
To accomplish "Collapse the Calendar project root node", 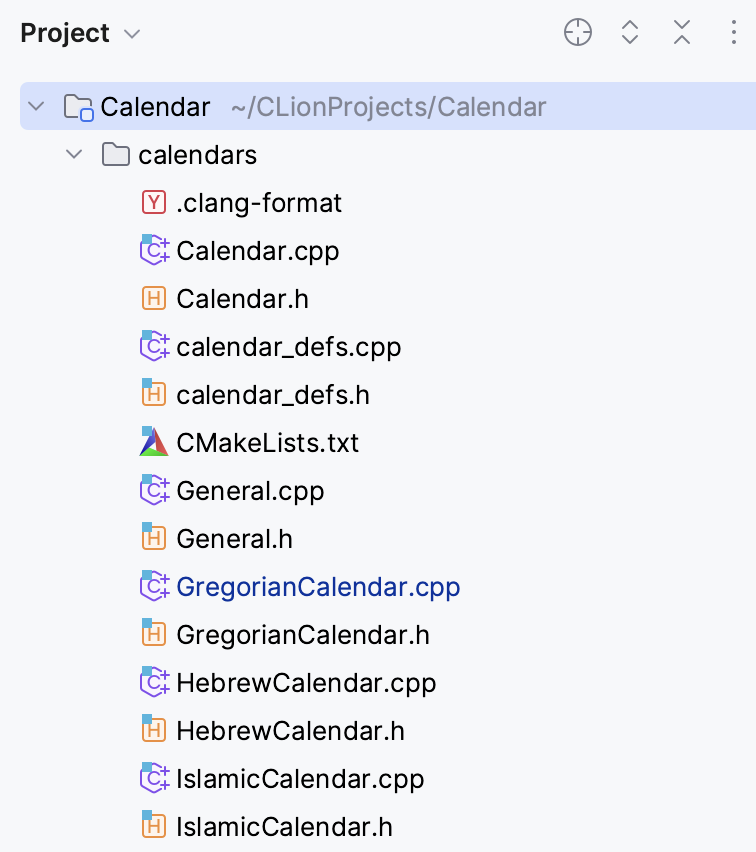I will 38,106.
